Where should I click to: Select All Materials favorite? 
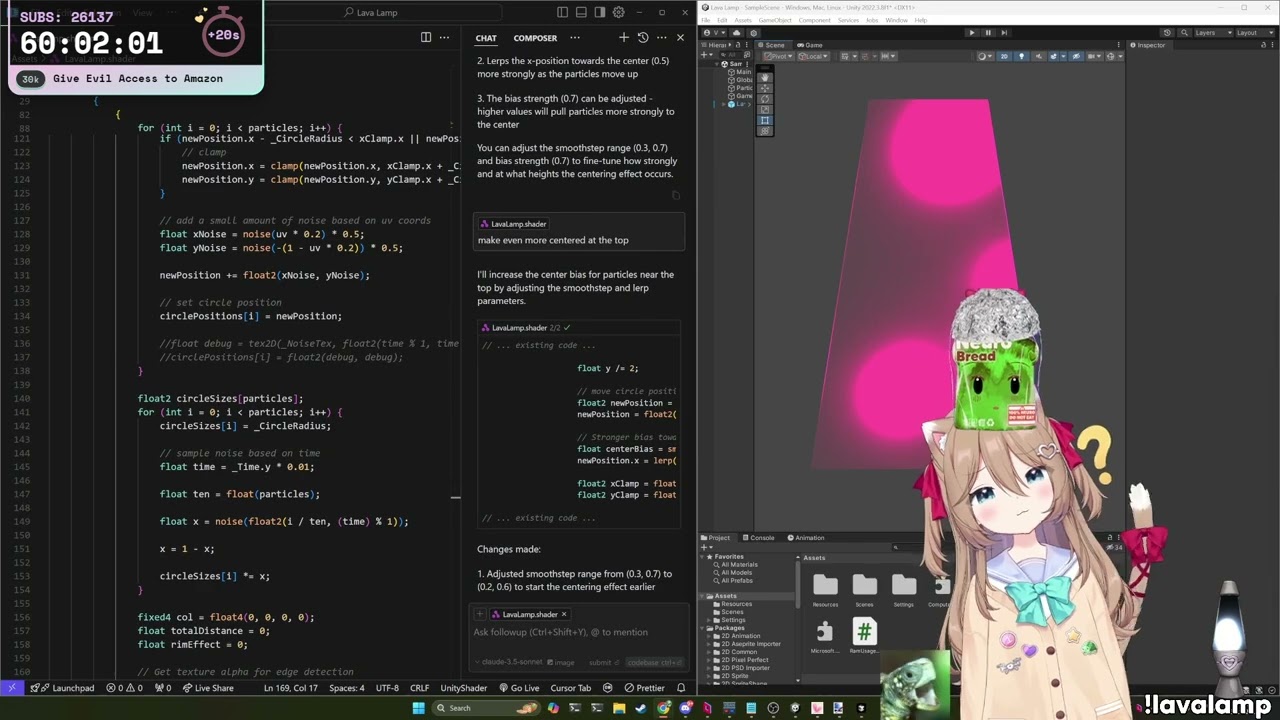(739, 565)
